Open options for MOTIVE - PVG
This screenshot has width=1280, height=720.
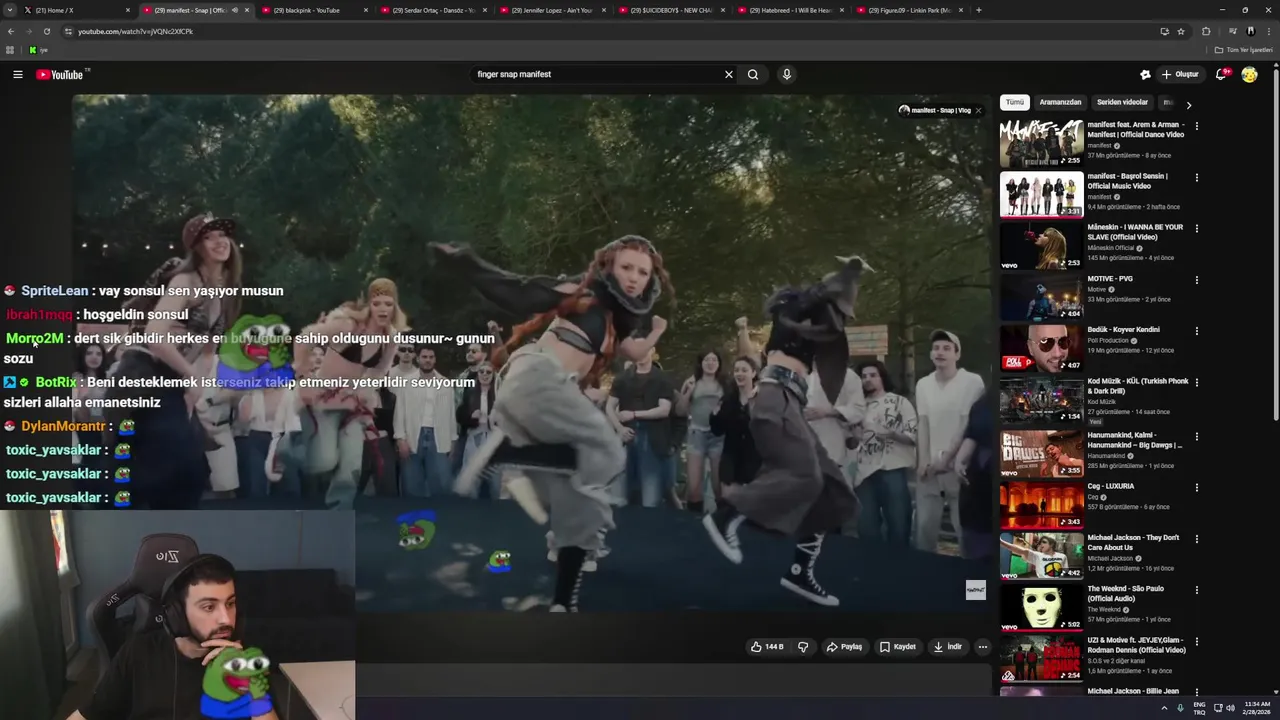tap(1196, 280)
